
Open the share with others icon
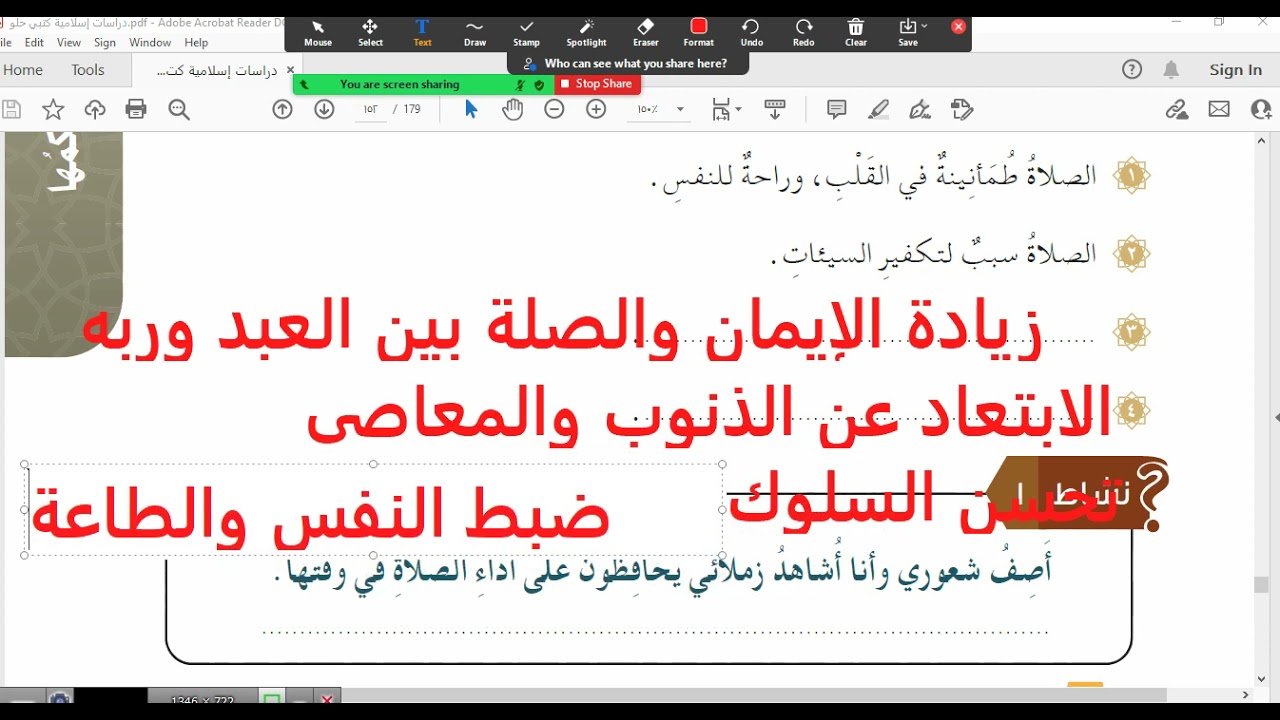[1262, 109]
